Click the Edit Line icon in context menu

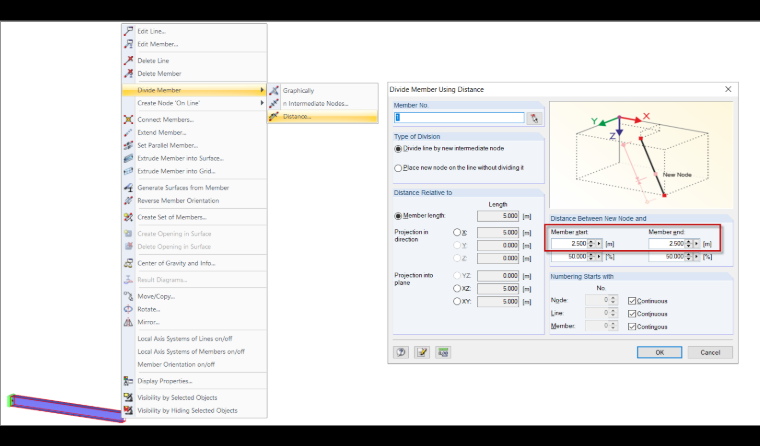128,31
